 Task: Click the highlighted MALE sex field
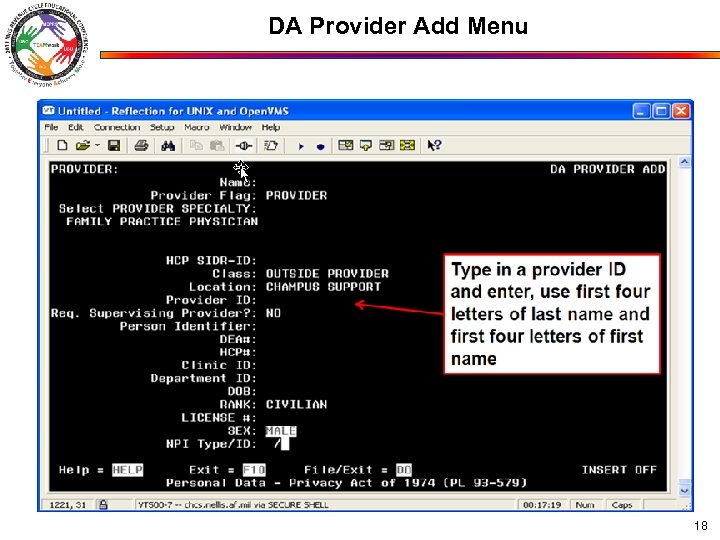click(x=281, y=431)
